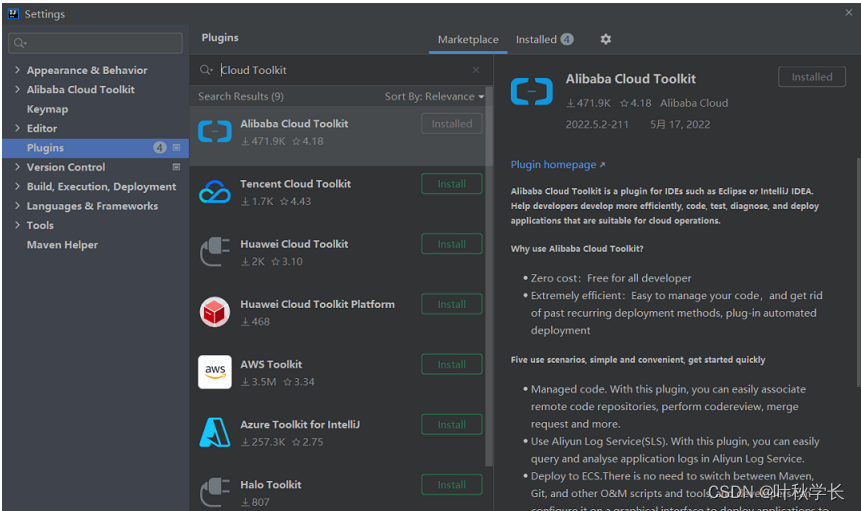
Task: Select the Azure Toolkit for IntelliJ title
Action: [300, 424]
